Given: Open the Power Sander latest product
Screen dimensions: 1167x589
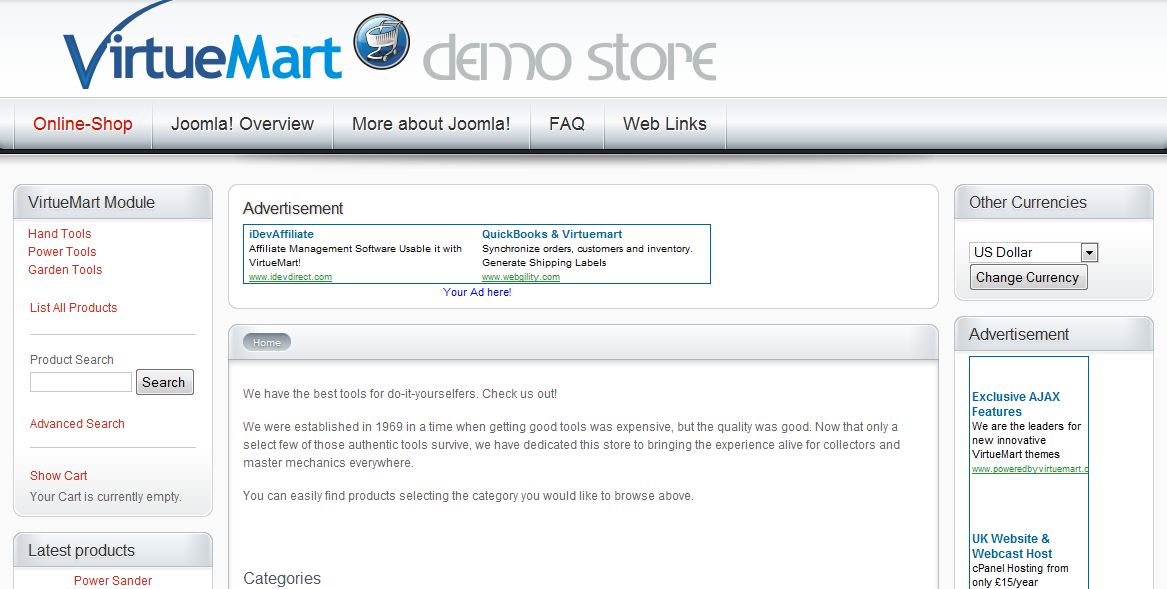Looking at the screenshot, I should pos(113,581).
